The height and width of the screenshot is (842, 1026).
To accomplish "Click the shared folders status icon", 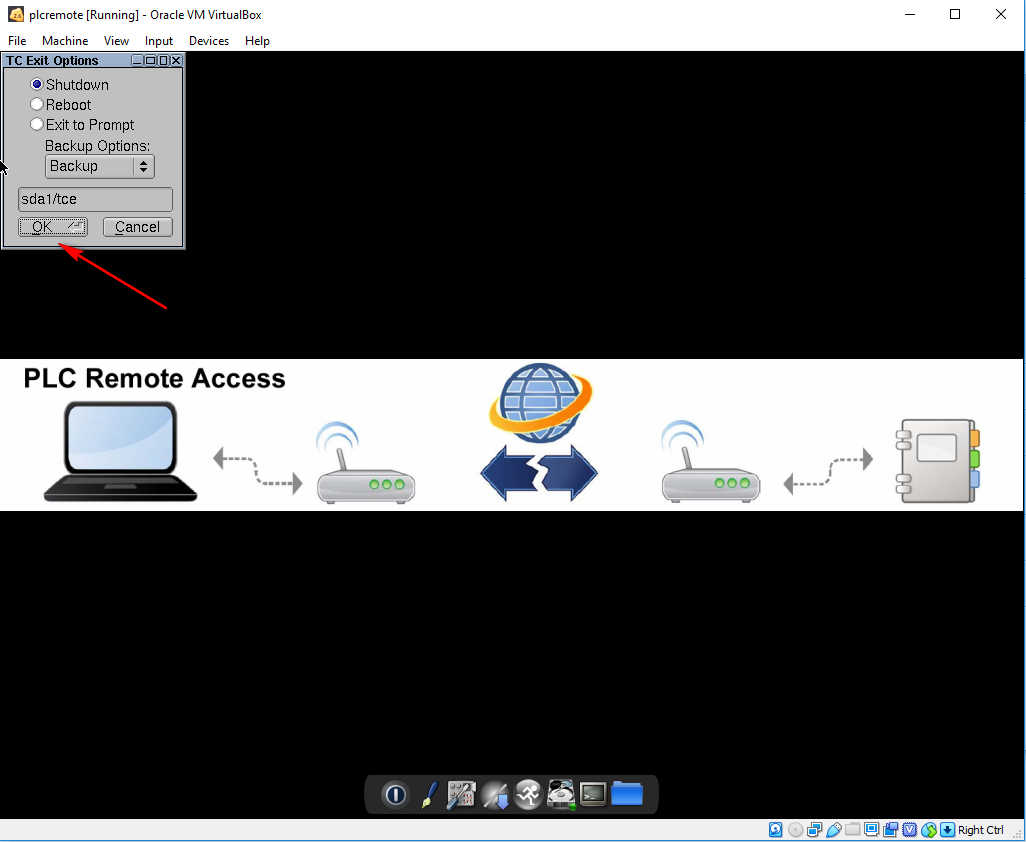I will point(853,830).
